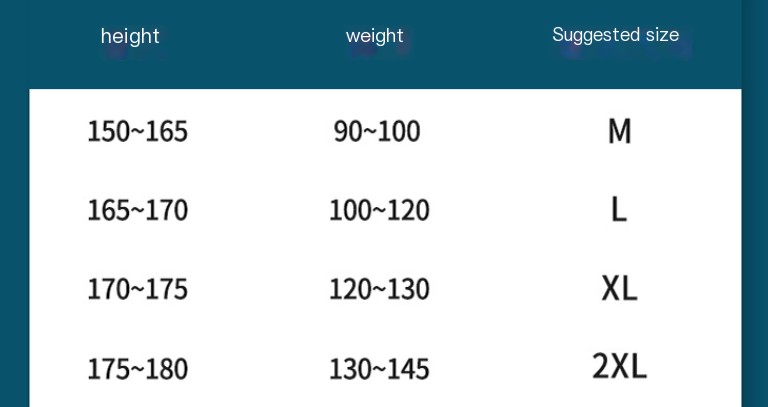This screenshot has width=768, height=407.
Task: Select size M in the chart
Action: click(x=619, y=131)
